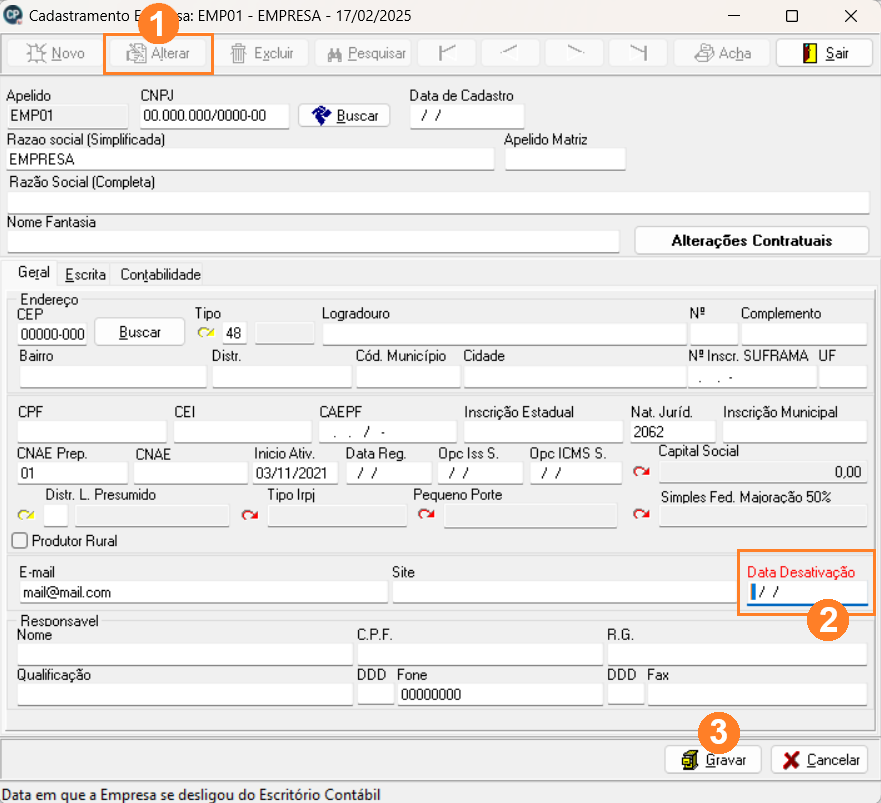Click the Logradouro field
The image size is (881, 803).
(x=505, y=334)
